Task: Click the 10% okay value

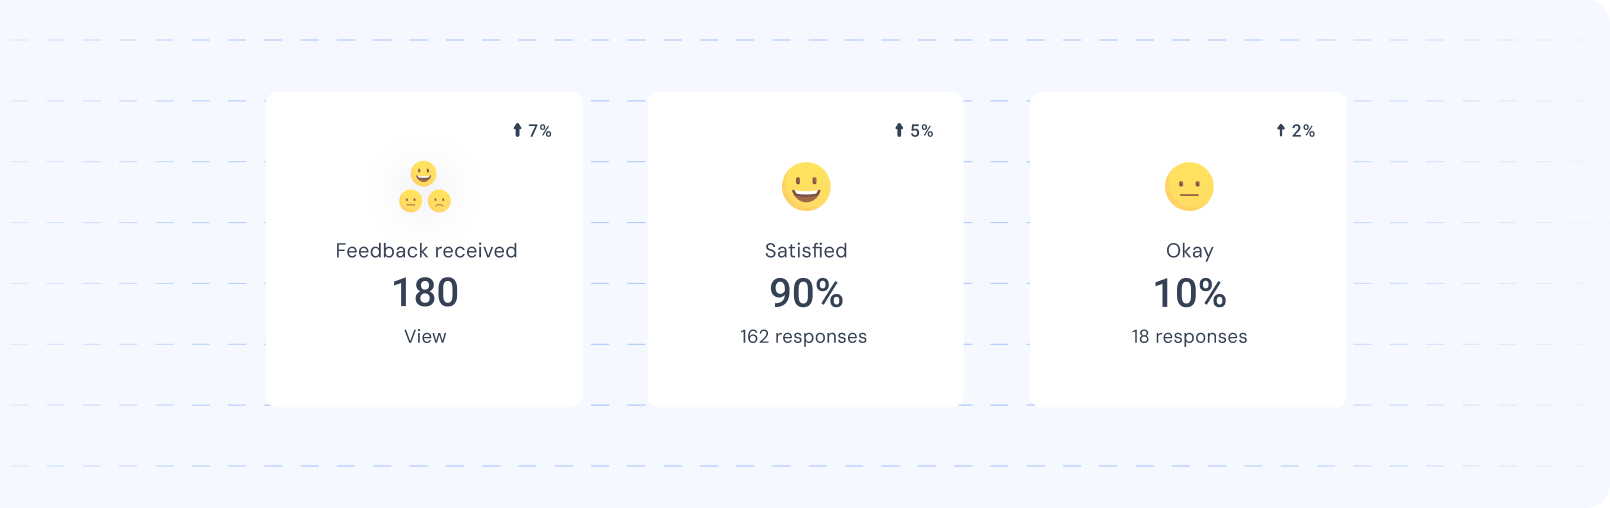Action: [1189, 293]
